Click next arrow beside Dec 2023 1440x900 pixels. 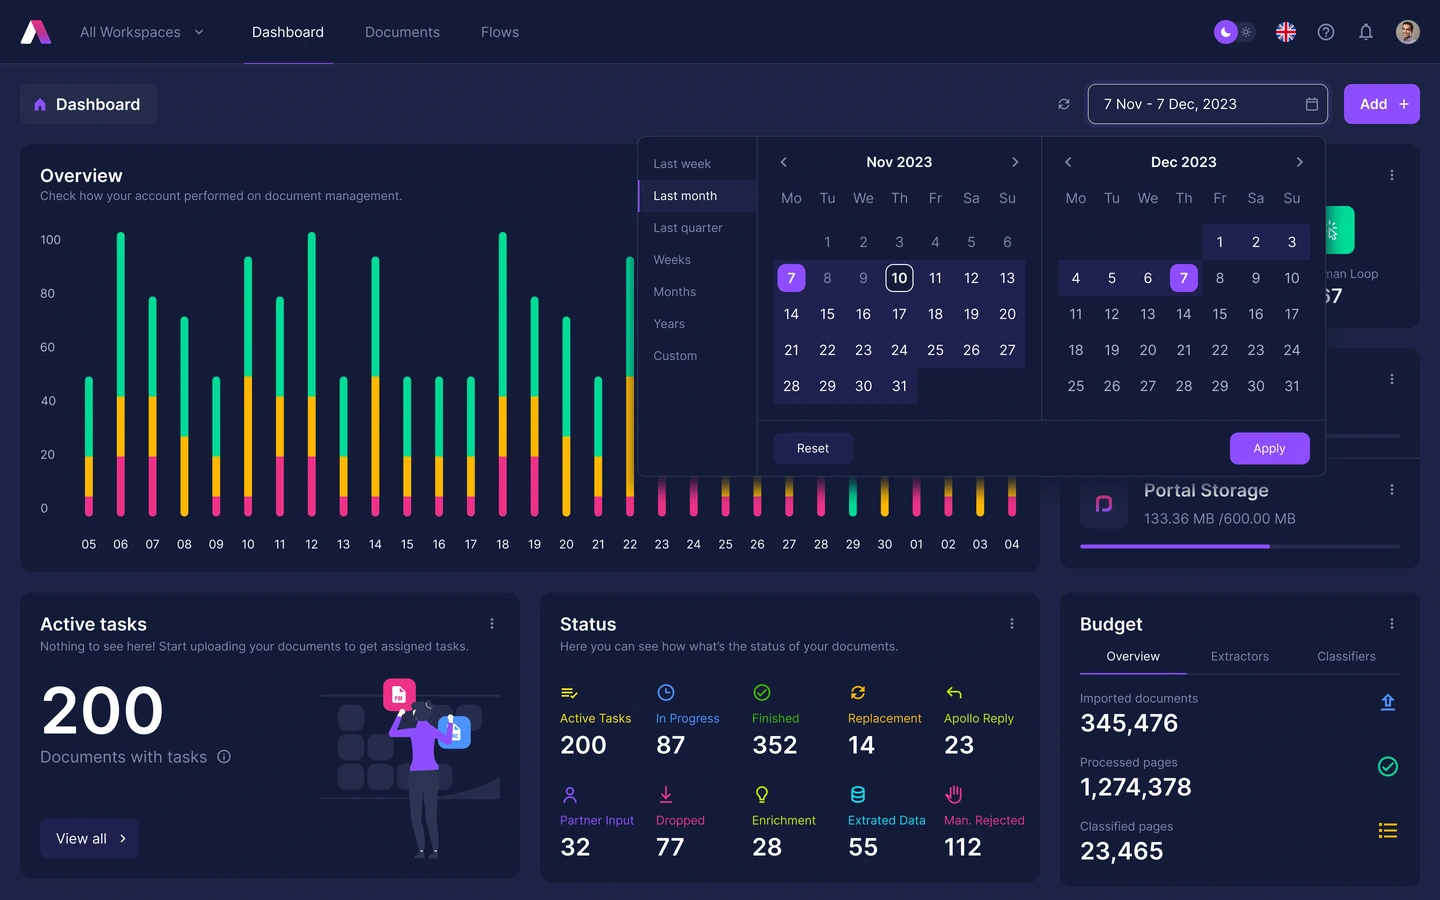point(1299,162)
